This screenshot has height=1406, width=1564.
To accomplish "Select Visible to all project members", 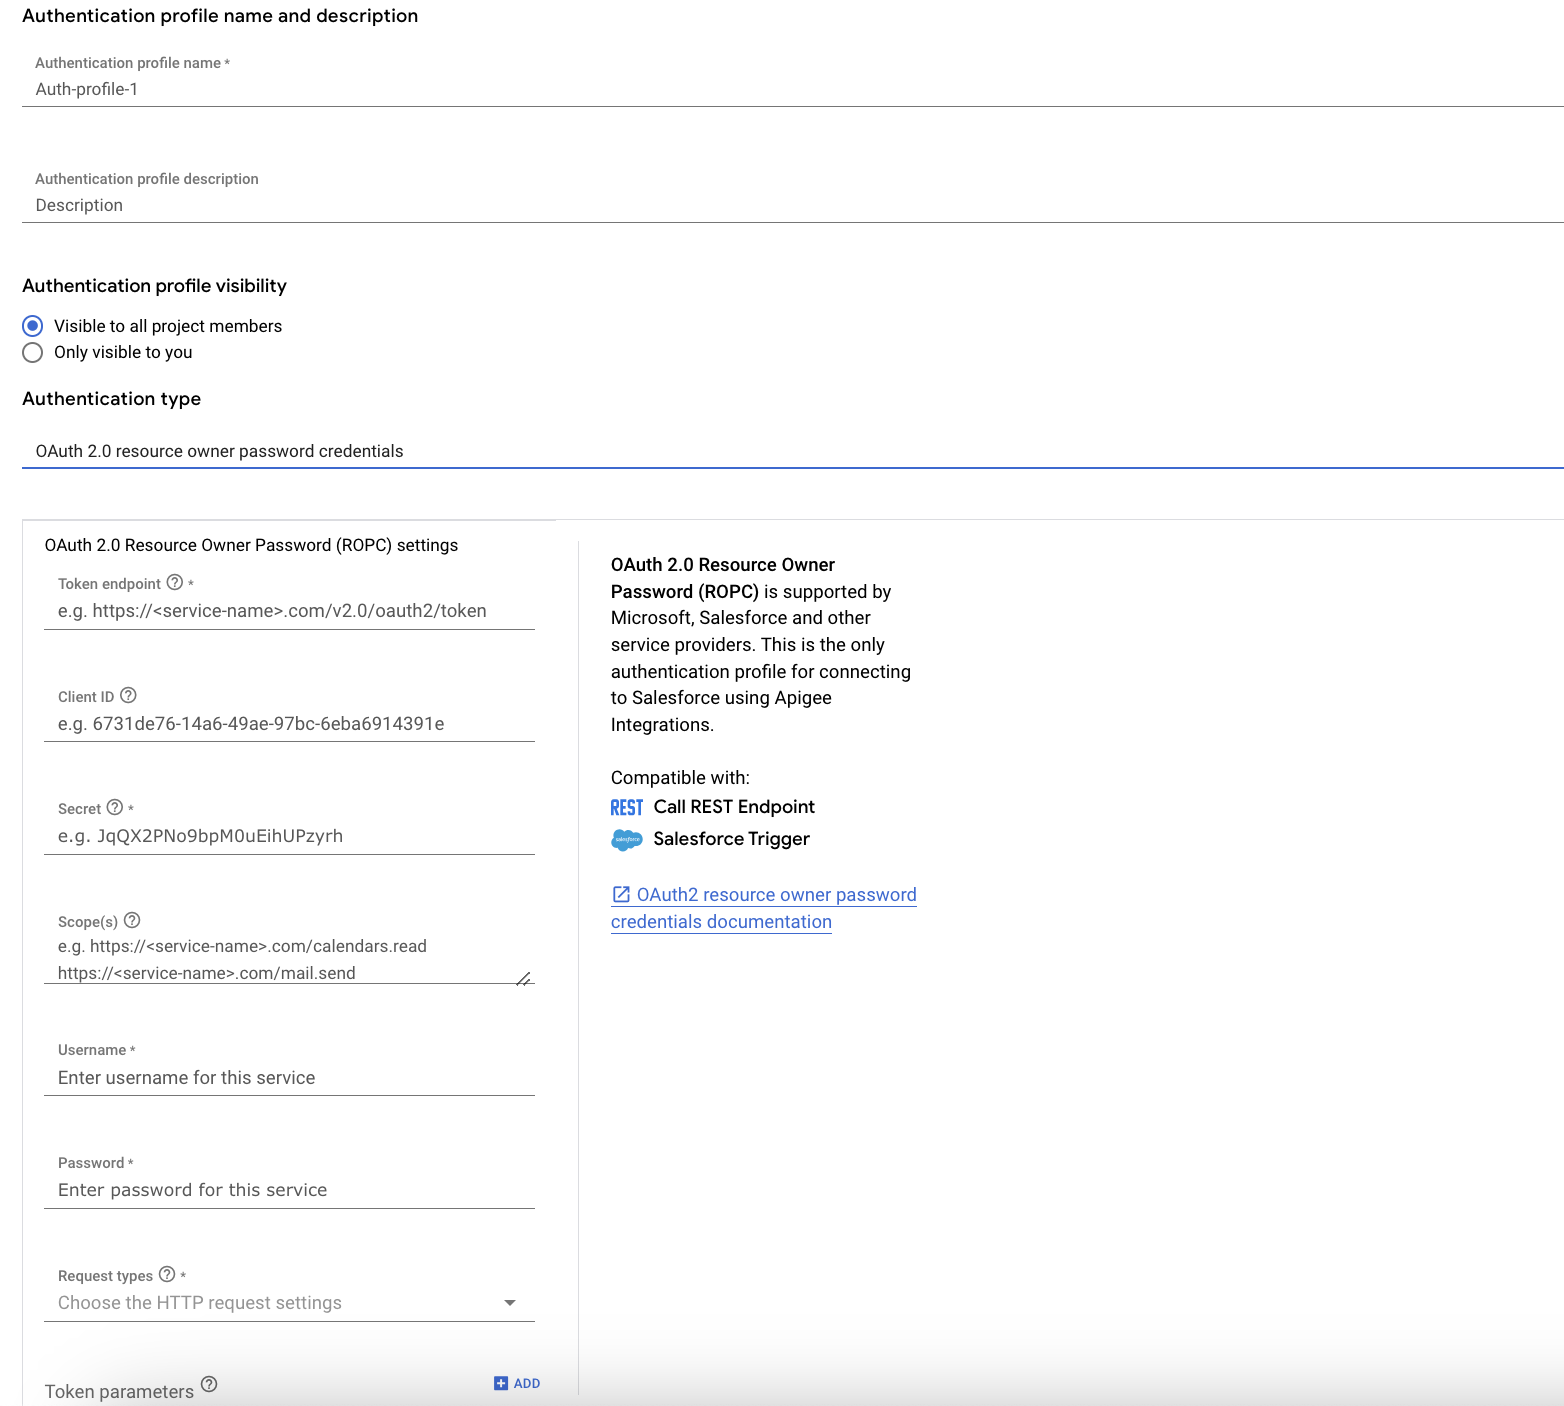I will pyautogui.click(x=33, y=325).
